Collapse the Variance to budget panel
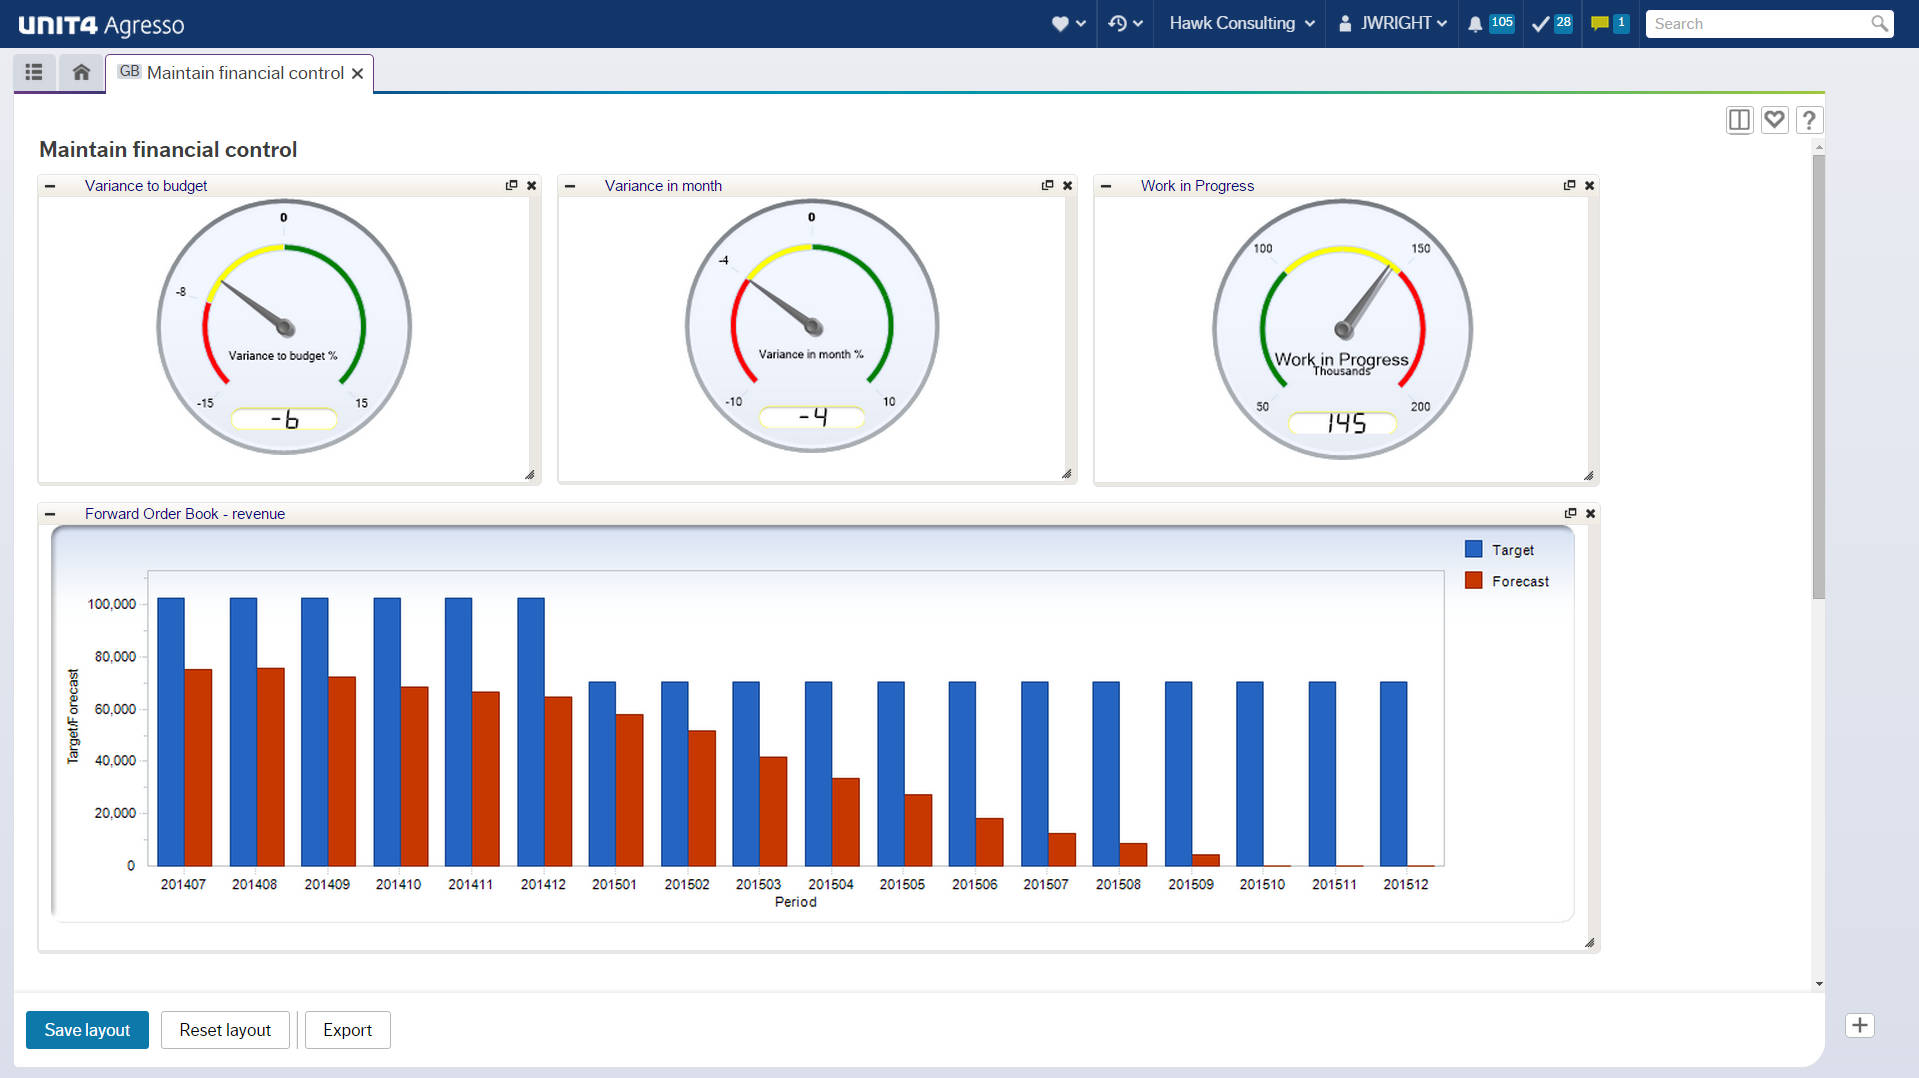Image resolution: width=1919 pixels, height=1078 pixels. [x=50, y=186]
